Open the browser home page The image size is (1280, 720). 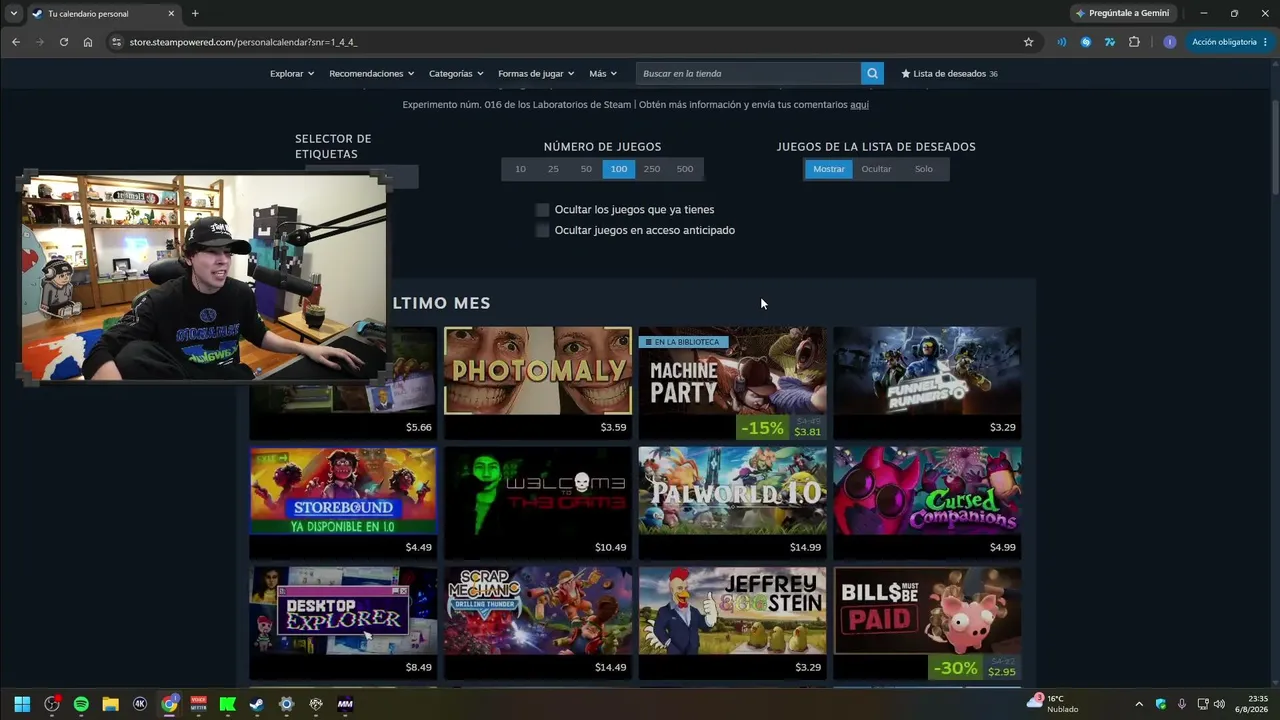[88, 42]
